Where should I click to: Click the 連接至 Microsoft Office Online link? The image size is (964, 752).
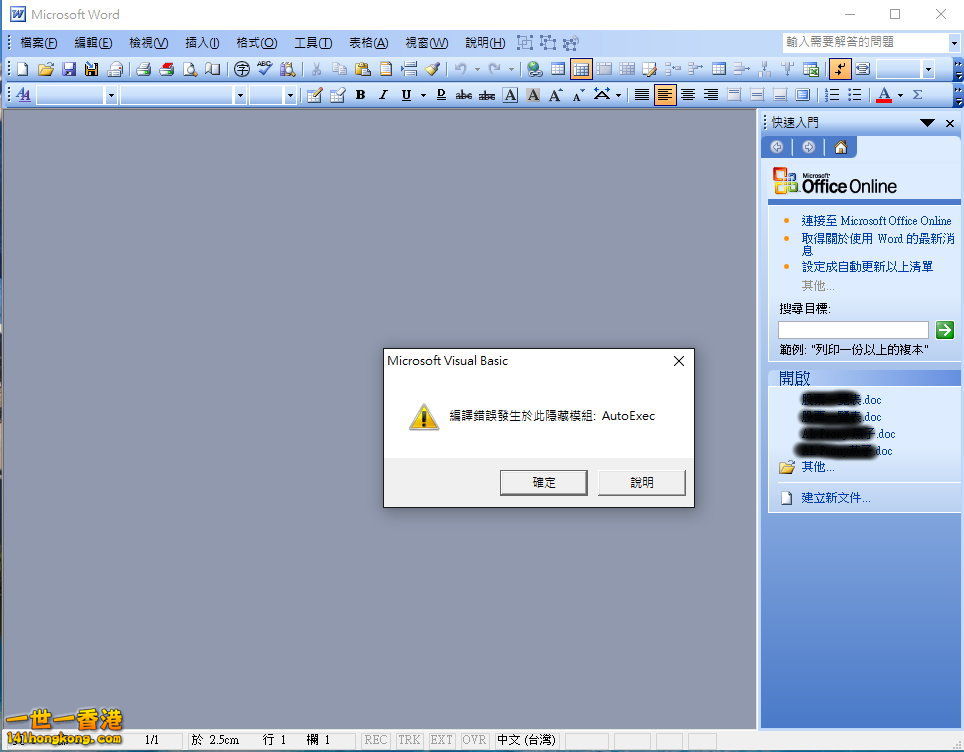tap(876, 221)
